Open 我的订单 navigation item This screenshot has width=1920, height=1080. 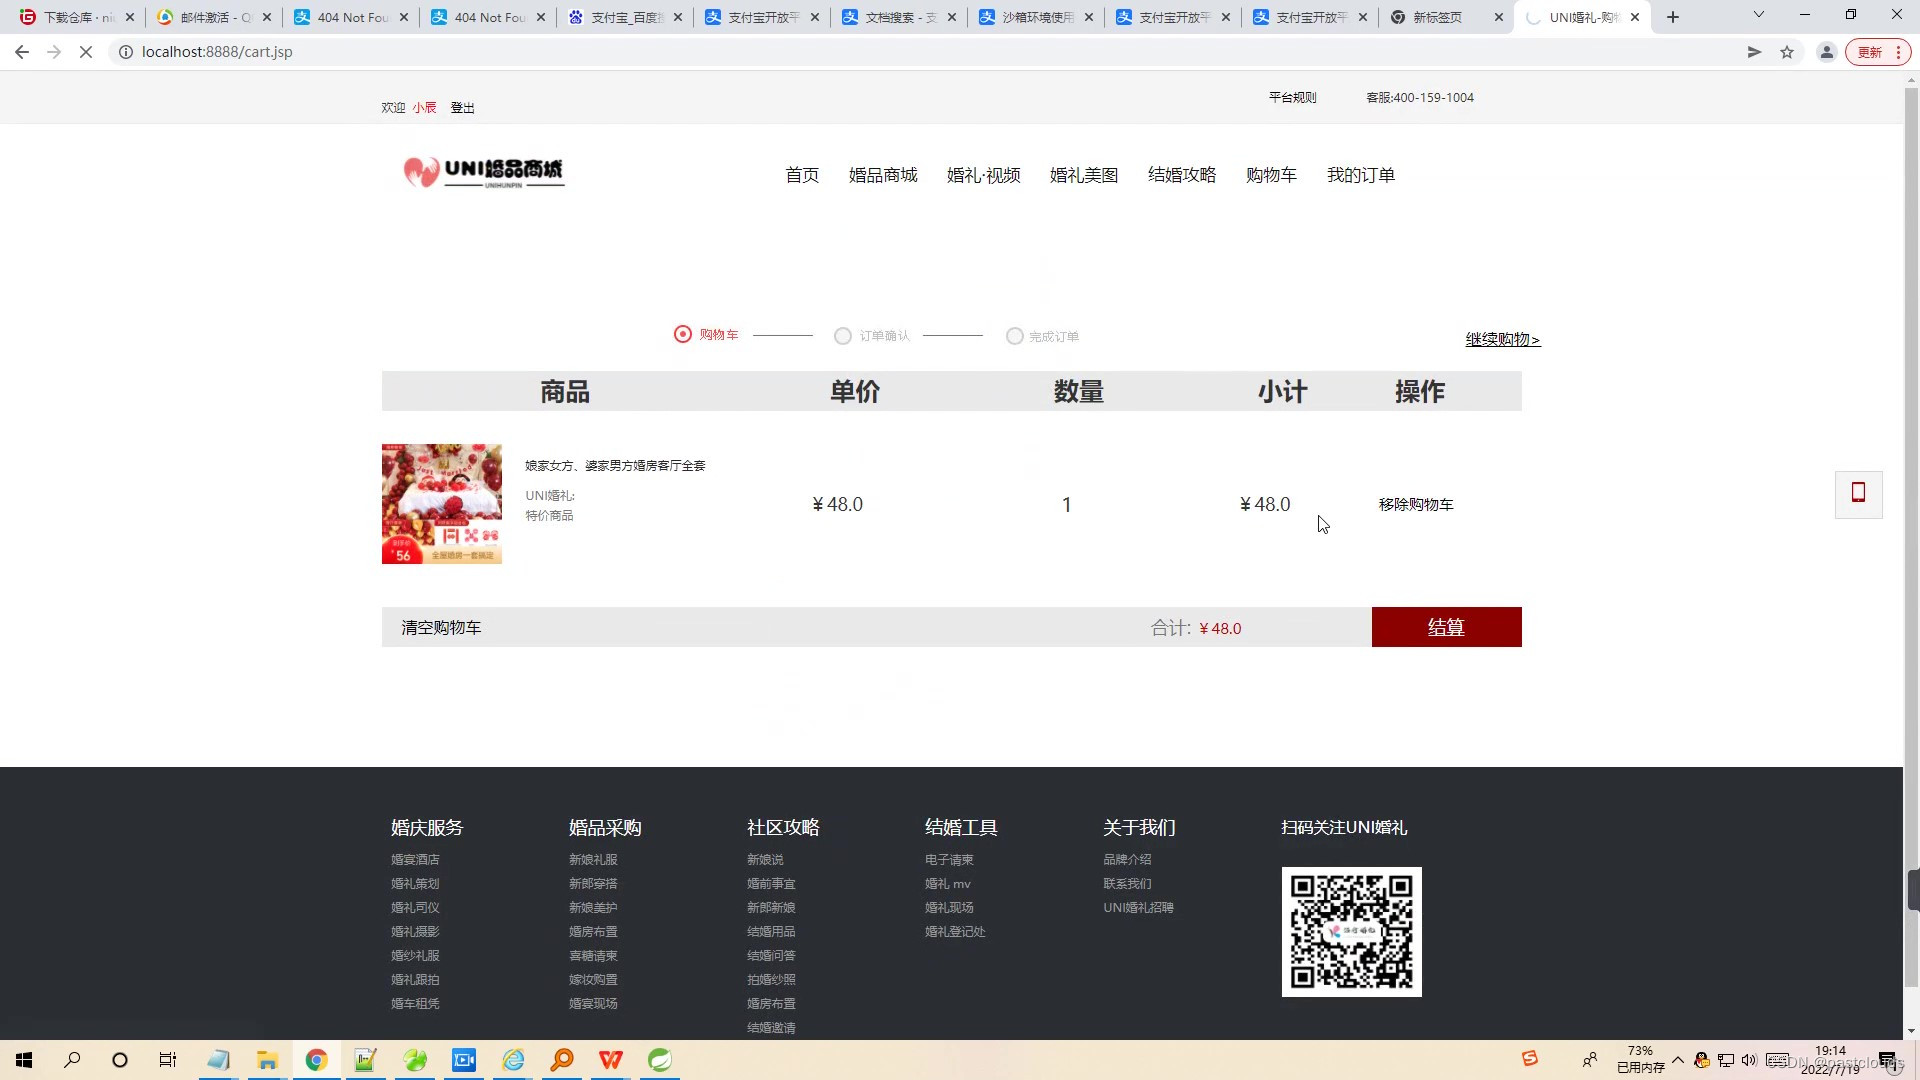tap(1361, 175)
